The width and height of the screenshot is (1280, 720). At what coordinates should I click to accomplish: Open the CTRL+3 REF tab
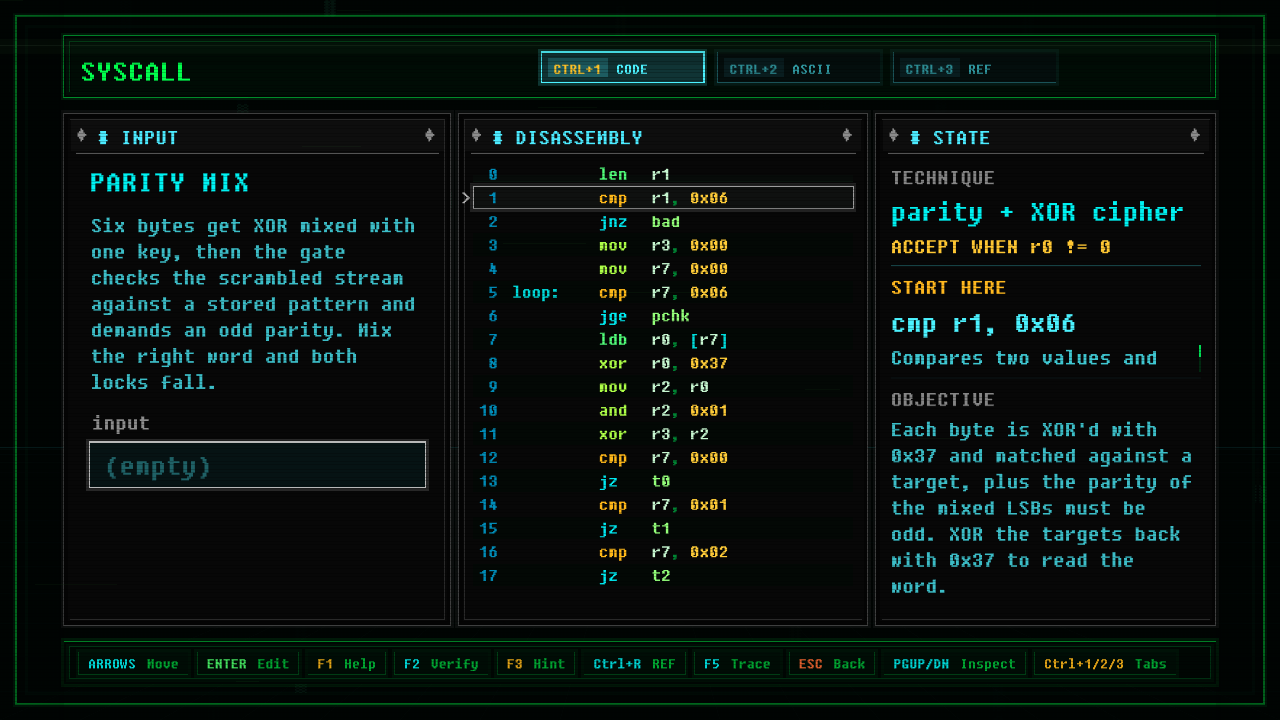(x=974, y=68)
